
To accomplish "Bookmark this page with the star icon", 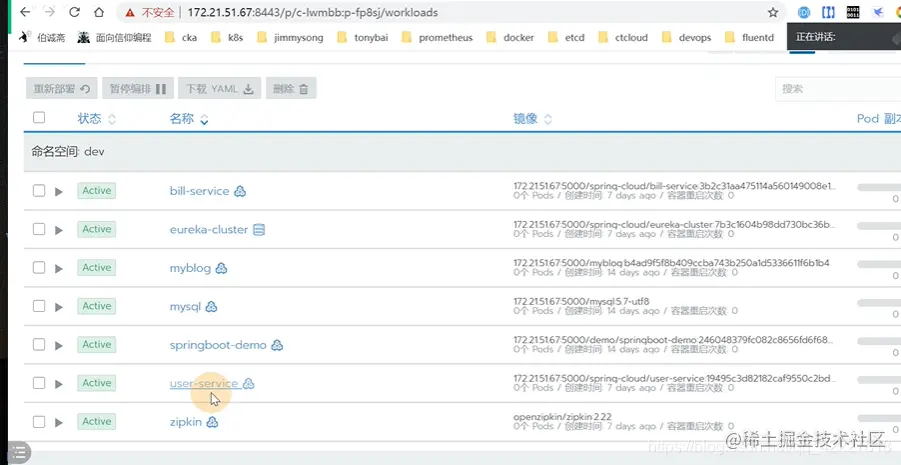I will point(773,13).
